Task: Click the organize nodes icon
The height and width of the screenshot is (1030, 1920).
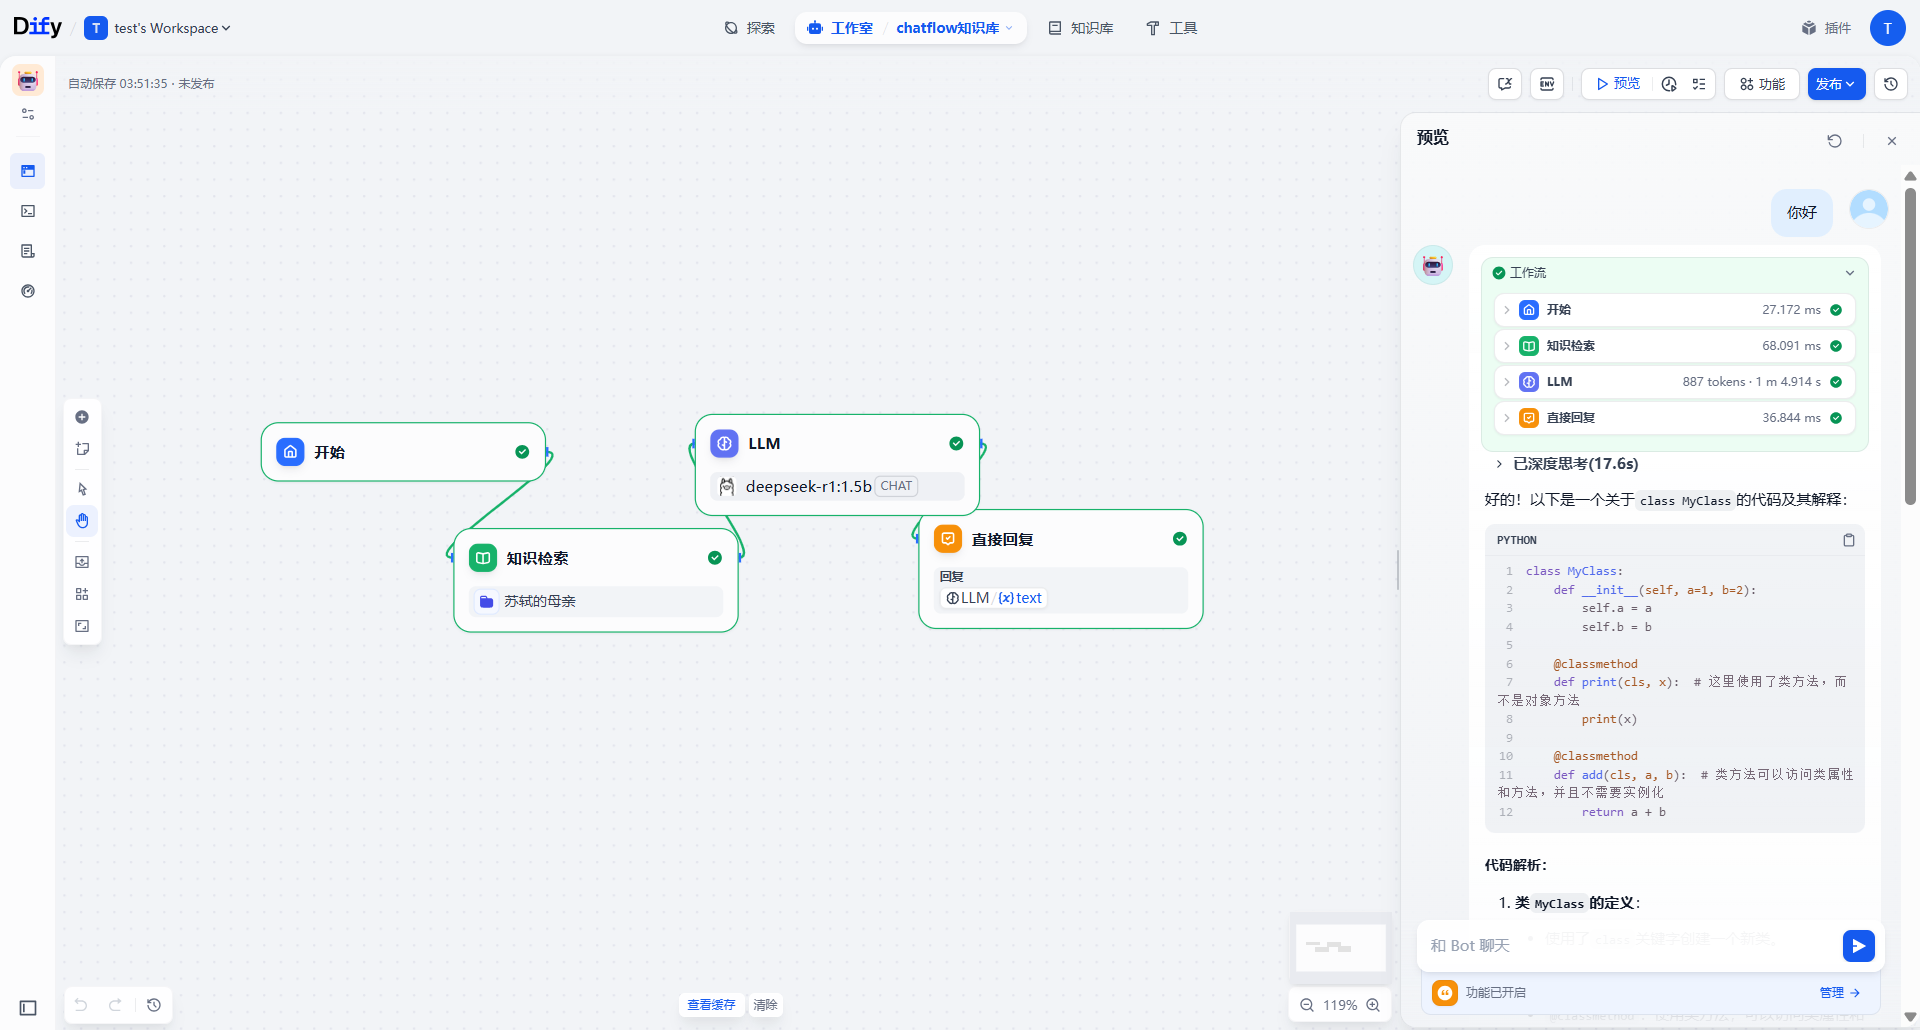Action: (82, 594)
